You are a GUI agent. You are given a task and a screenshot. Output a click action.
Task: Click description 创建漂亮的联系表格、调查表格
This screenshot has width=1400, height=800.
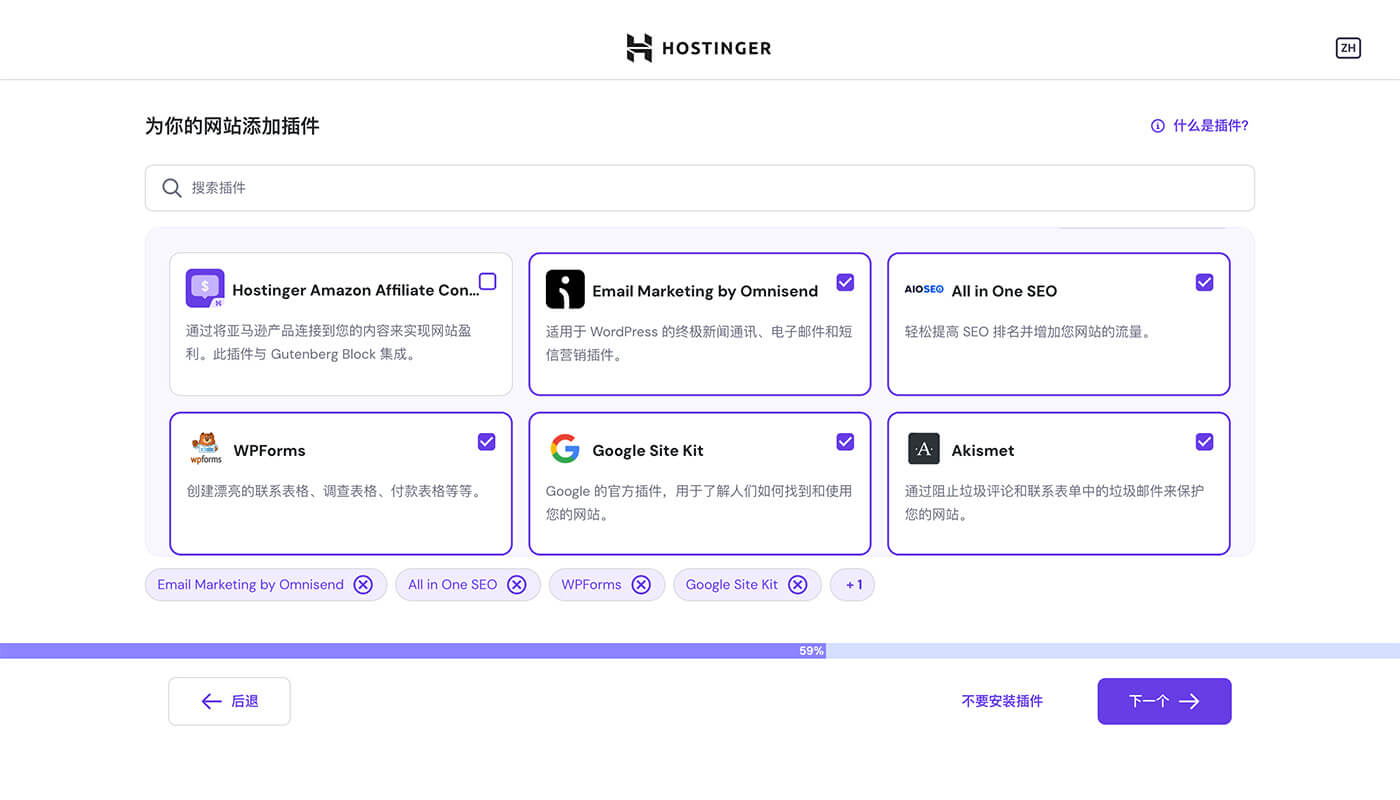[x=335, y=492]
